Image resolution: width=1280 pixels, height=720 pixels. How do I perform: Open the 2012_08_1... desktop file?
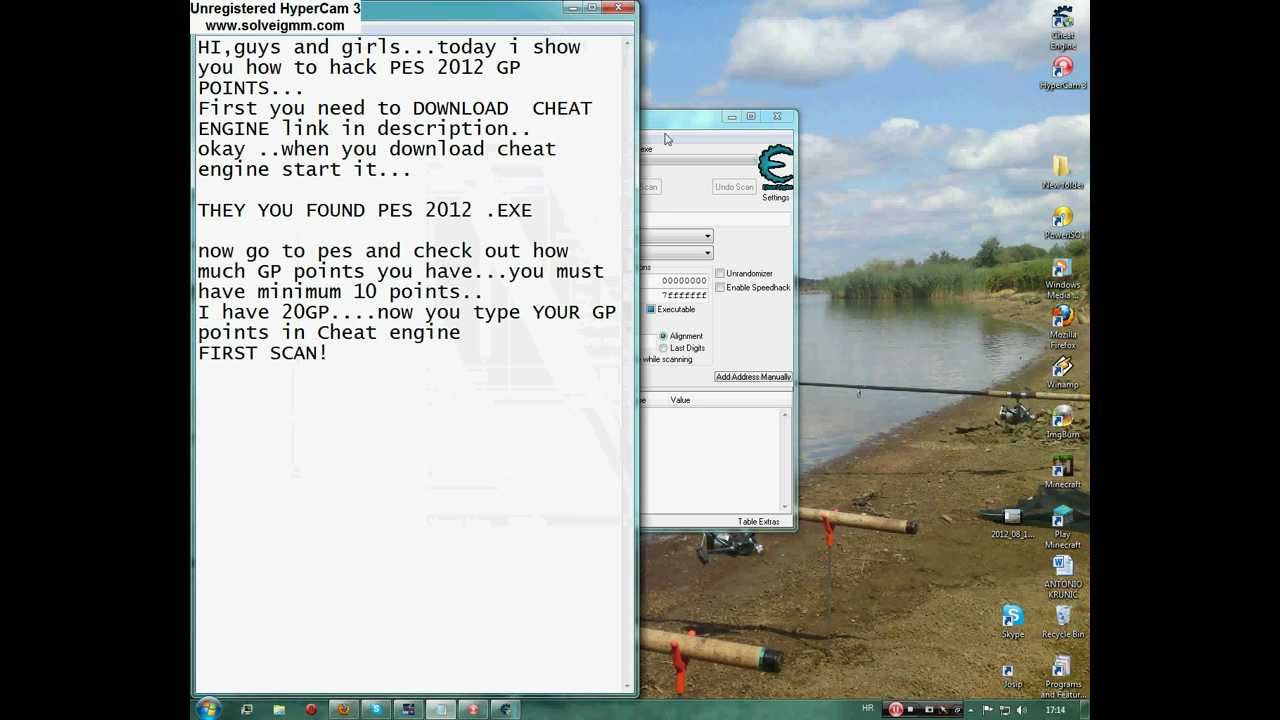coord(1013,523)
